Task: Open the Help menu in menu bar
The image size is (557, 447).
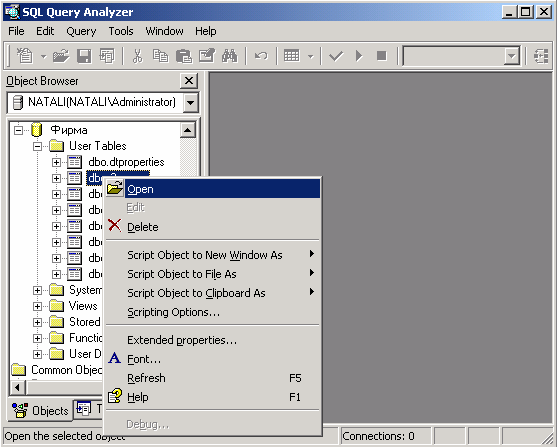Action: click(x=206, y=31)
